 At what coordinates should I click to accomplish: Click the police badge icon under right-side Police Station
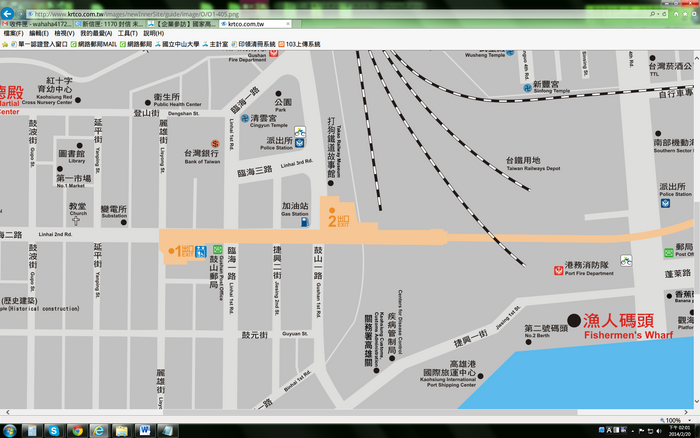[666, 203]
